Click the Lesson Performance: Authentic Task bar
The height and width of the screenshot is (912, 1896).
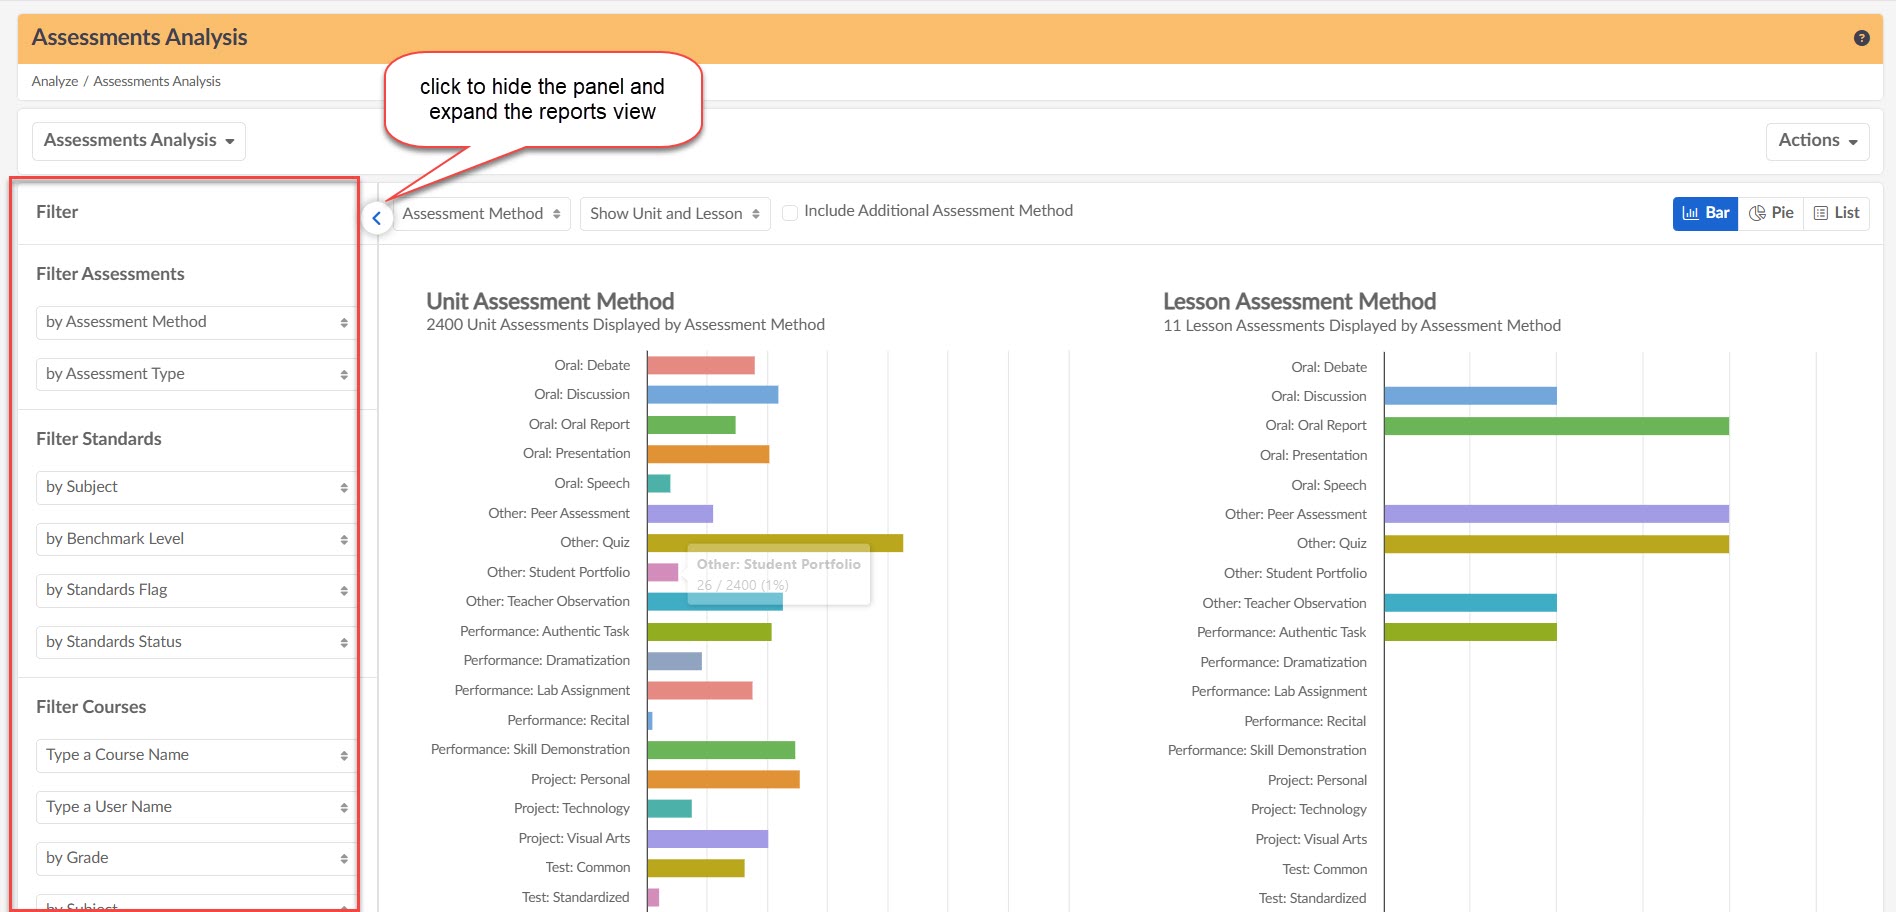pyautogui.click(x=1471, y=632)
